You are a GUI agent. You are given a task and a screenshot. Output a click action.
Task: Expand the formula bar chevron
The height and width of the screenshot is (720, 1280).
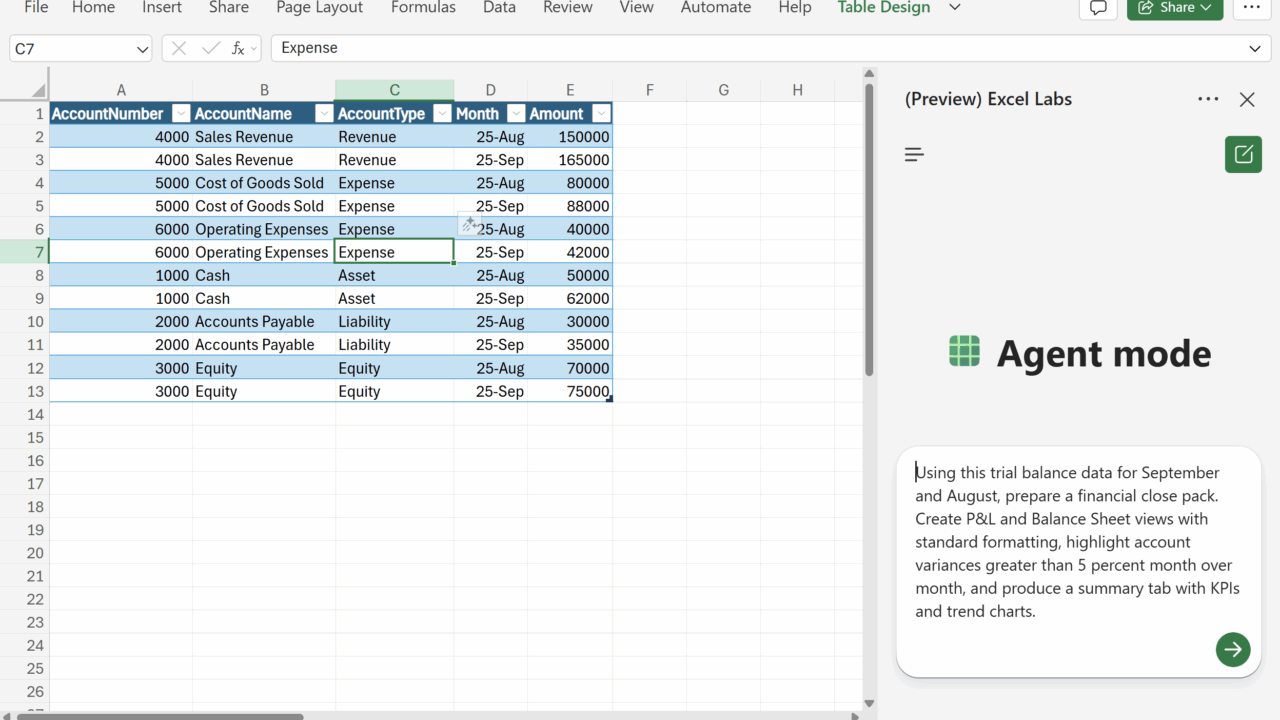click(1255, 48)
